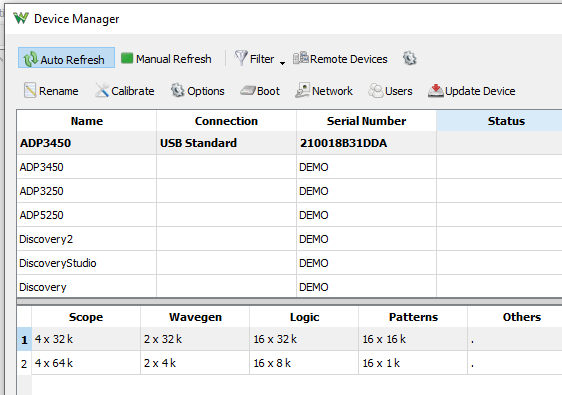Click the gear settings icon beside Remote Devices

[x=409, y=58]
